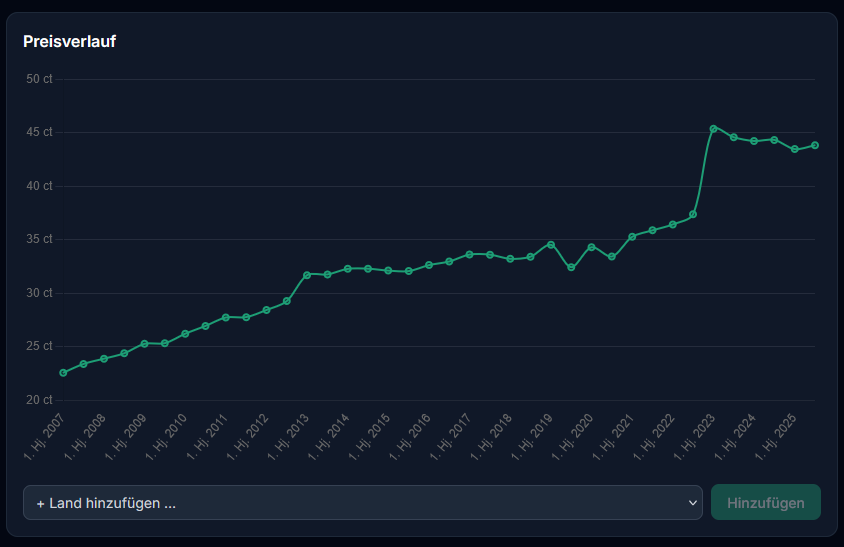This screenshot has height=547, width=844.
Task: Click the '1. Hj. 2017' x-axis label
Action: [451, 437]
